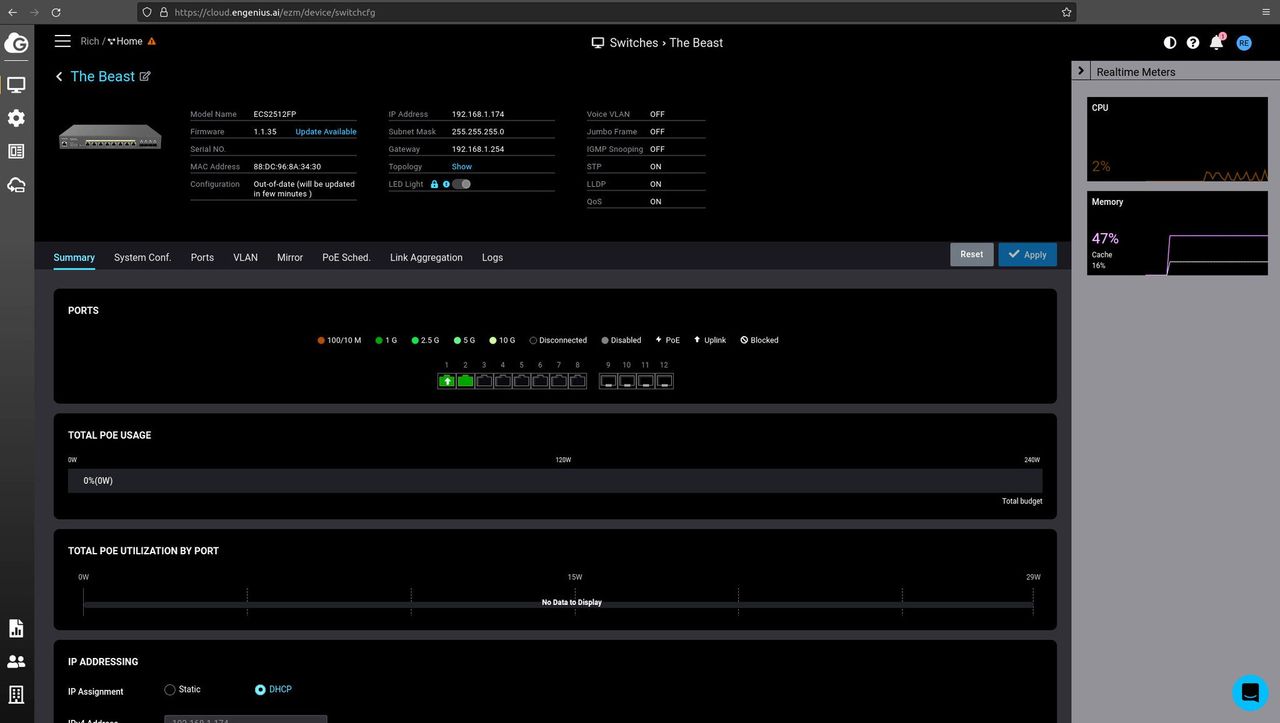The width and height of the screenshot is (1280, 723).
Task: Select port 1 uplink icon
Action: (447, 381)
